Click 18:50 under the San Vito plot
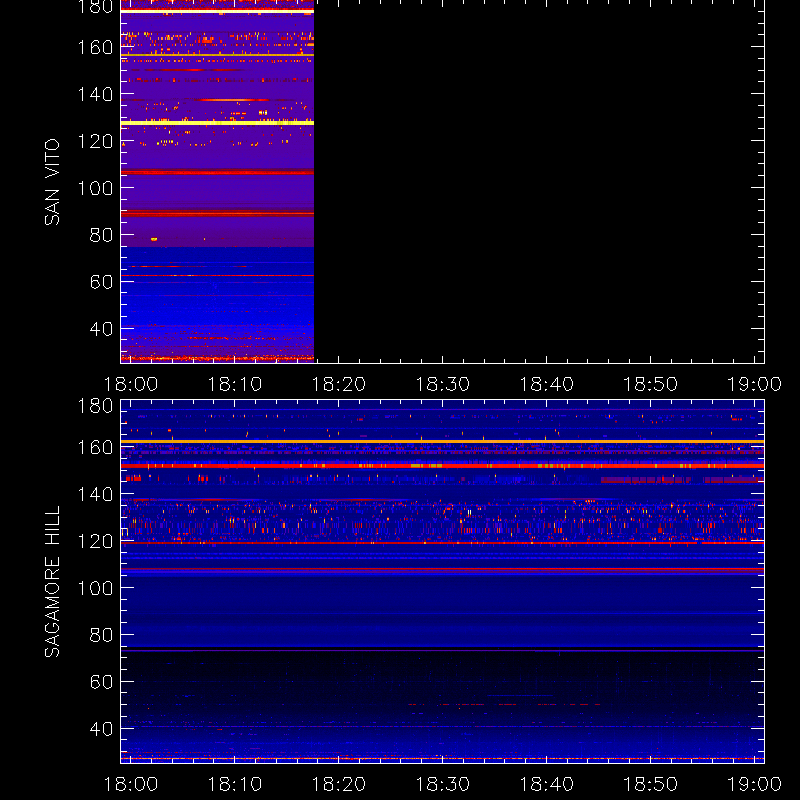The image size is (800, 800). click(x=651, y=384)
